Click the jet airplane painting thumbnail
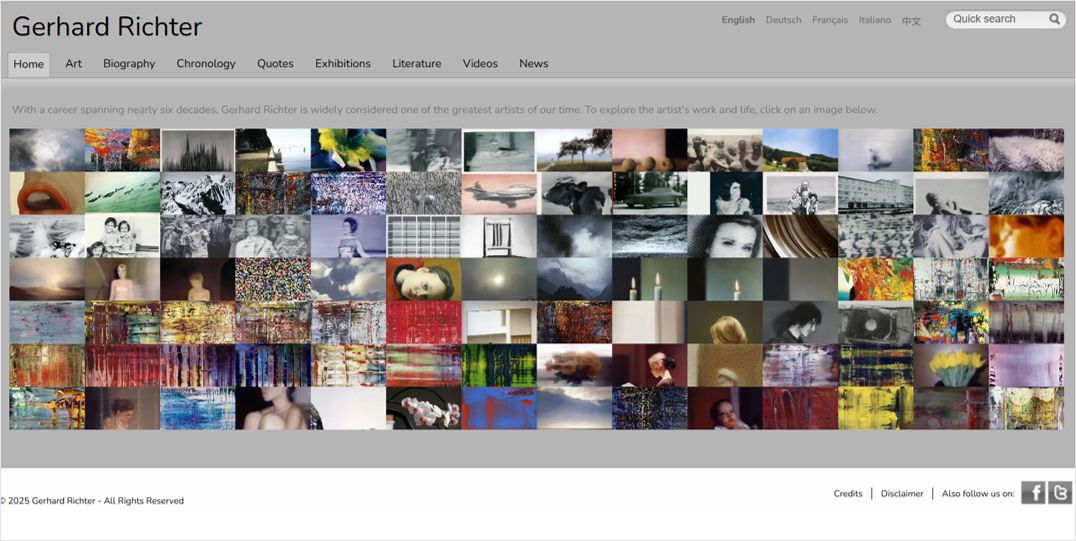The image size is (1076, 541). coord(499,193)
